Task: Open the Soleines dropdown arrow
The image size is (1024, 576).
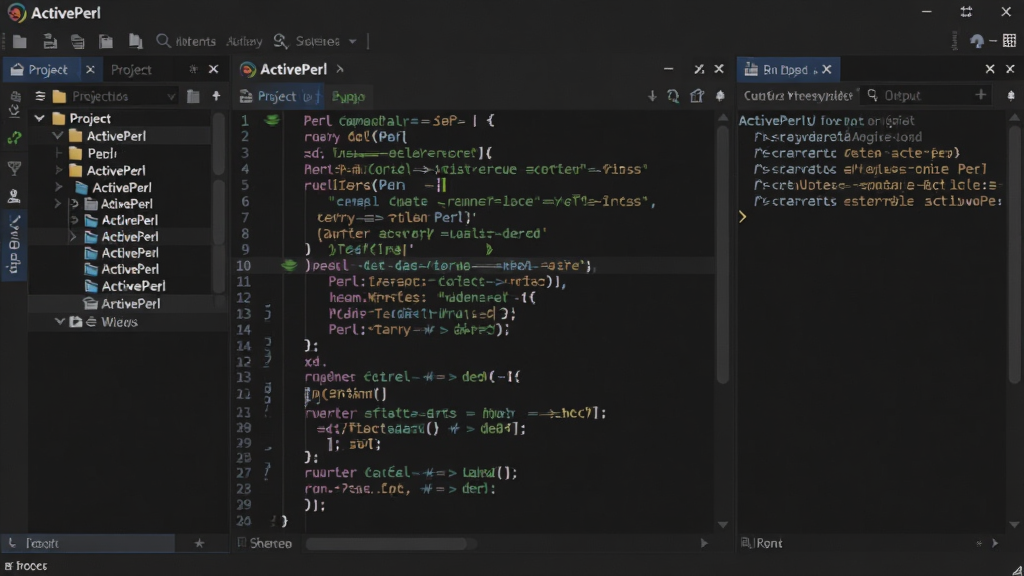Action: (353, 41)
